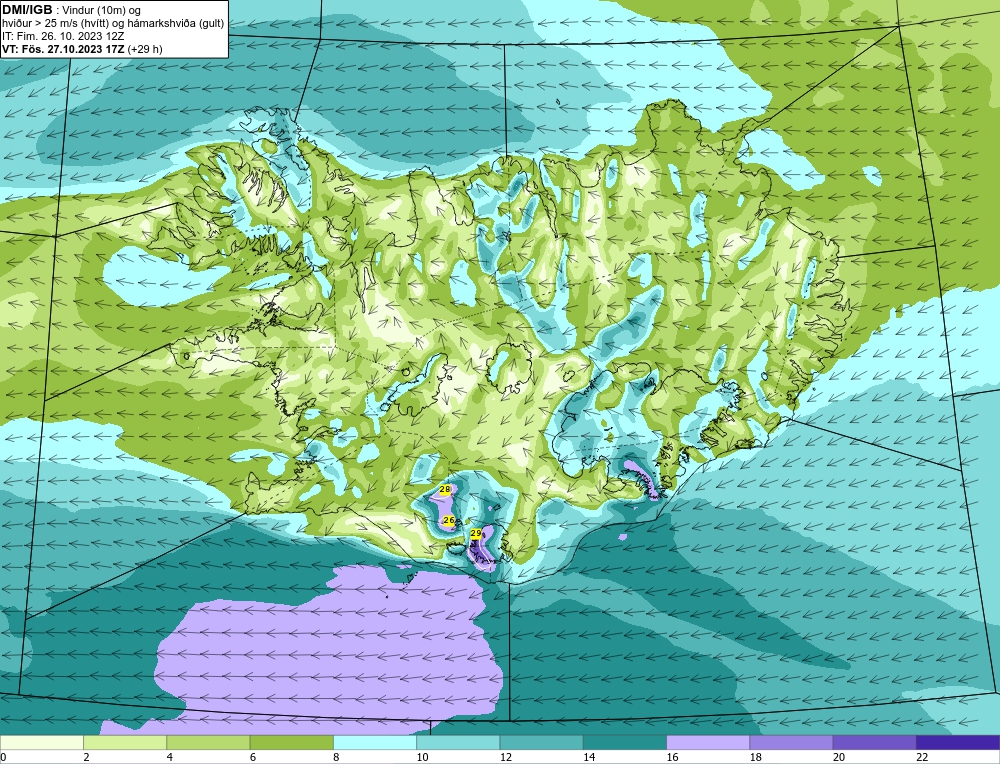Viewport: 1000px width, 764px height.
Task: Pick the 18–20 m/s medium purple swatch
Action: tap(791, 742)
